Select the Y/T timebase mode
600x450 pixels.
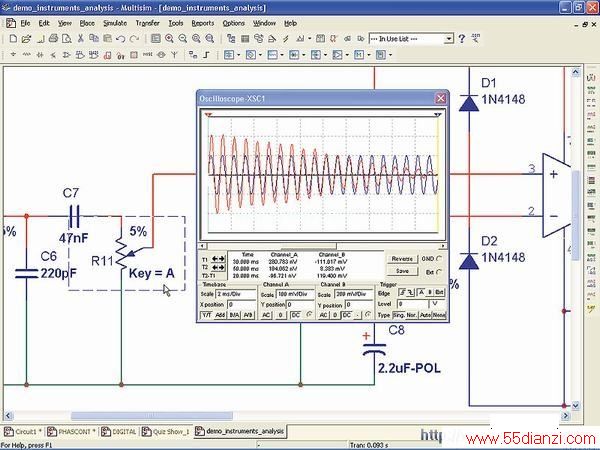(207, 315)
